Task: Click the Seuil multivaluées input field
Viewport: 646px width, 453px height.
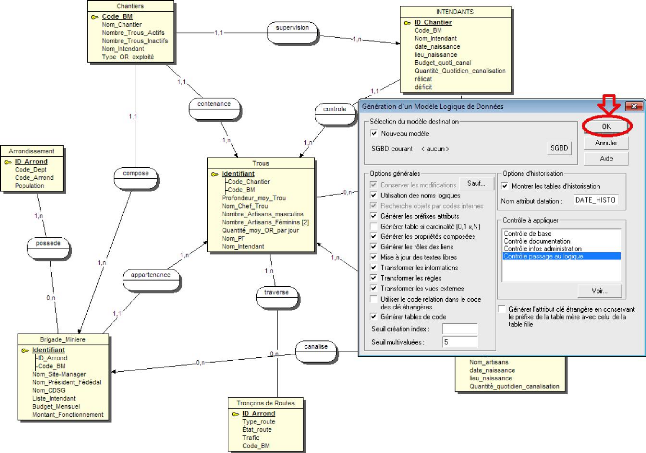Action: (x=456, y=342)
